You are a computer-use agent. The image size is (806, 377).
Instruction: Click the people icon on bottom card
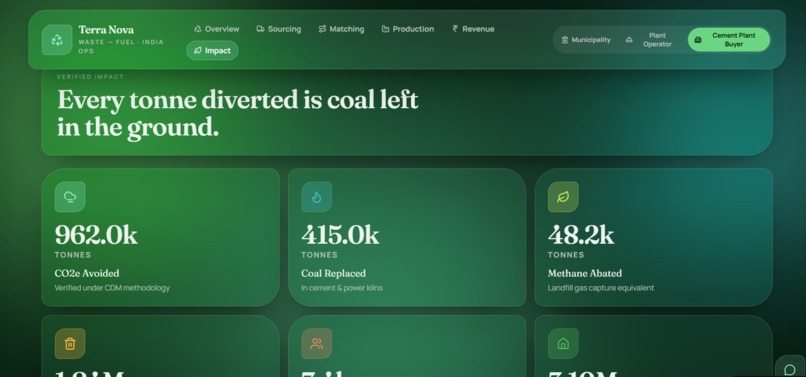(317, 344)
